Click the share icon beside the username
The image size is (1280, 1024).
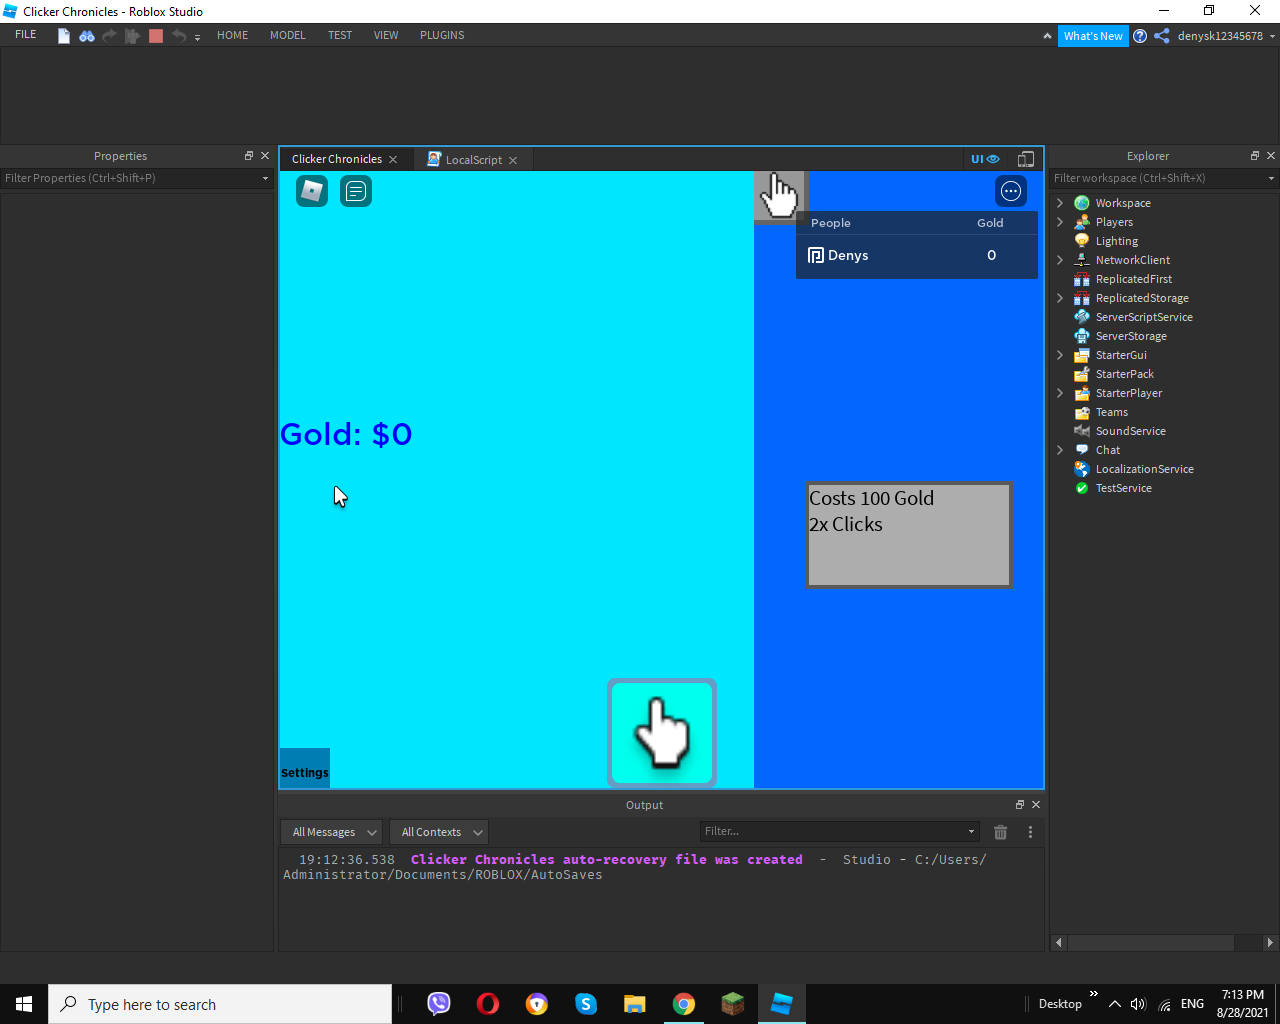[1162, 36]
